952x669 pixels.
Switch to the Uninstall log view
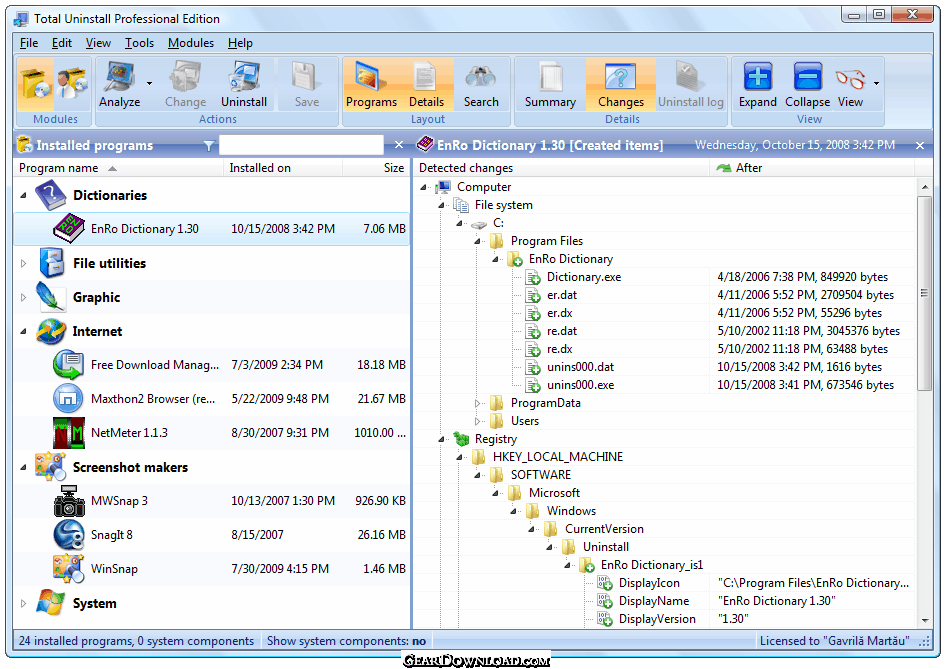tap(691, 85)
